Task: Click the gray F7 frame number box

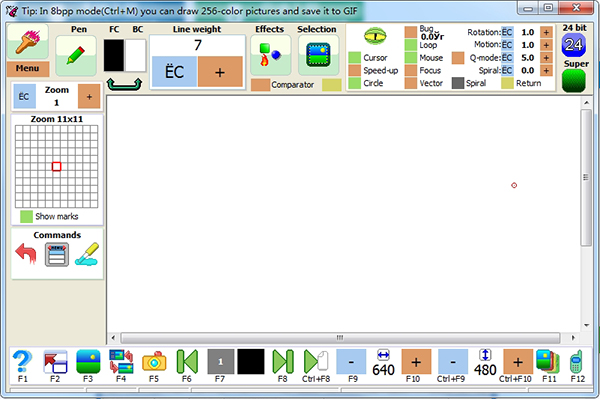Action: pos(221,362)
